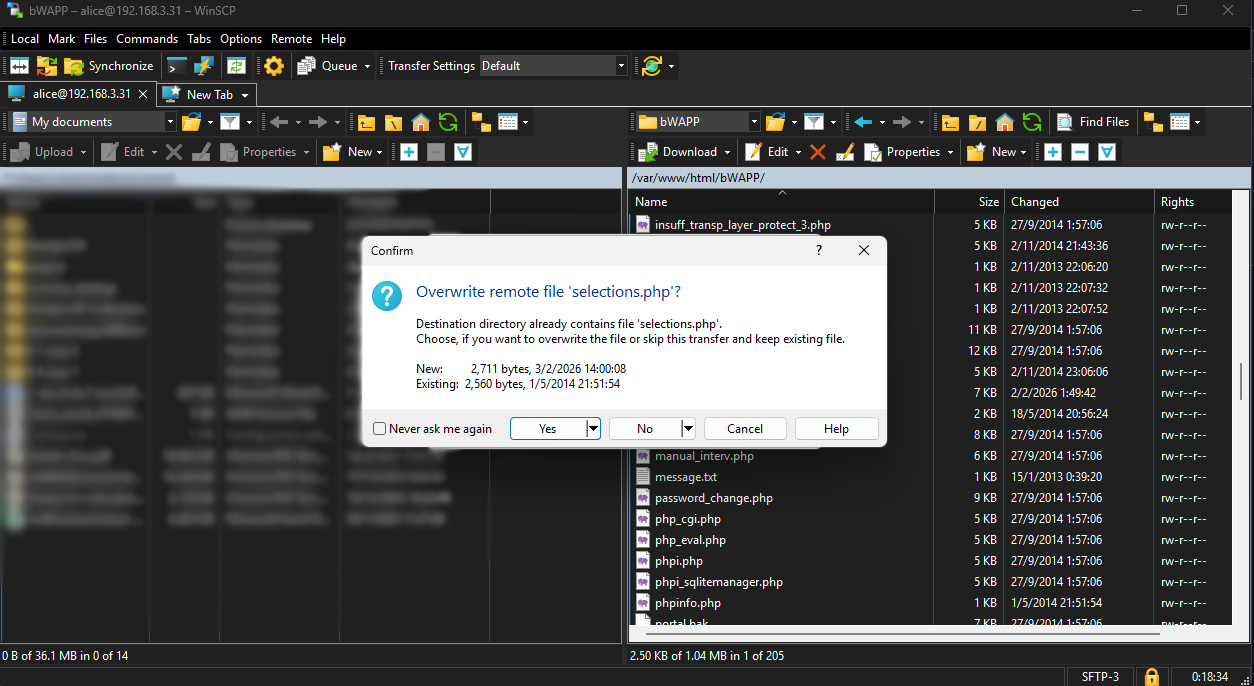1254x686 pixels.
Task: Click the remote red Delete X icon
Action: coord(817,152)
